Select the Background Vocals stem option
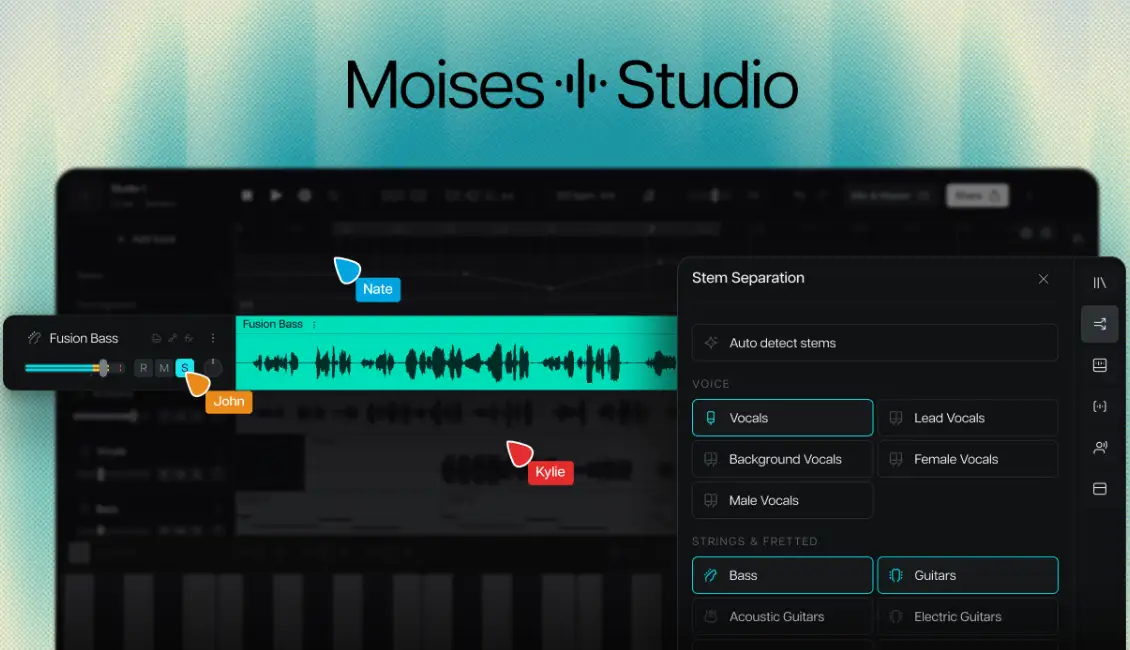This screenshot has width=1130, height=650. pos(782,459)
